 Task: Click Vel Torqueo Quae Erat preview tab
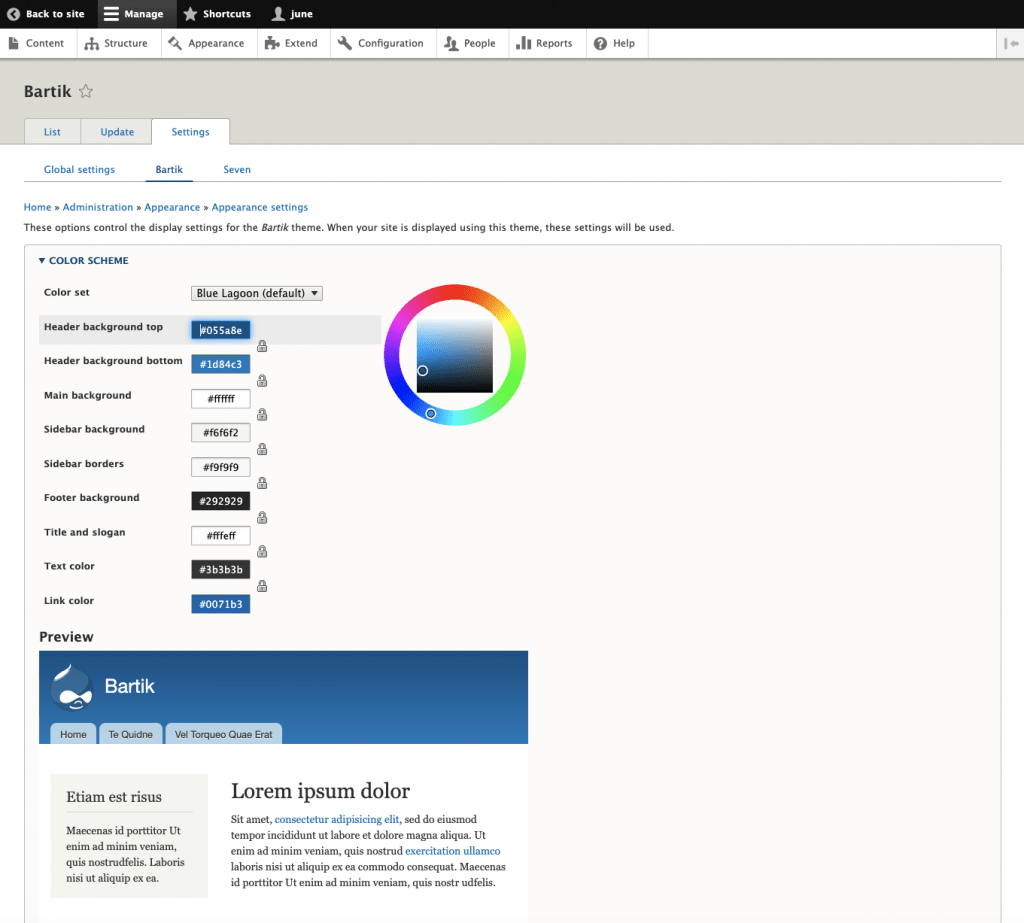click(223, 734)
